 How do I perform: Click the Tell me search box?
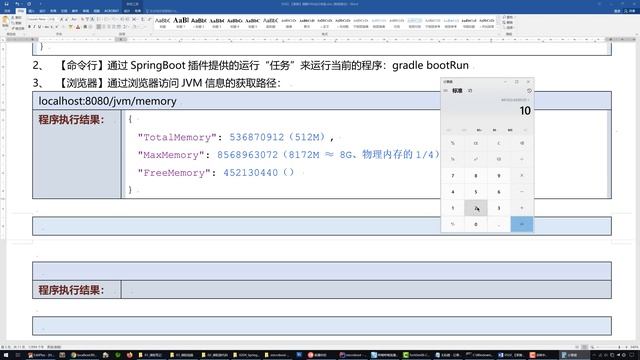[x=162, y=11]
